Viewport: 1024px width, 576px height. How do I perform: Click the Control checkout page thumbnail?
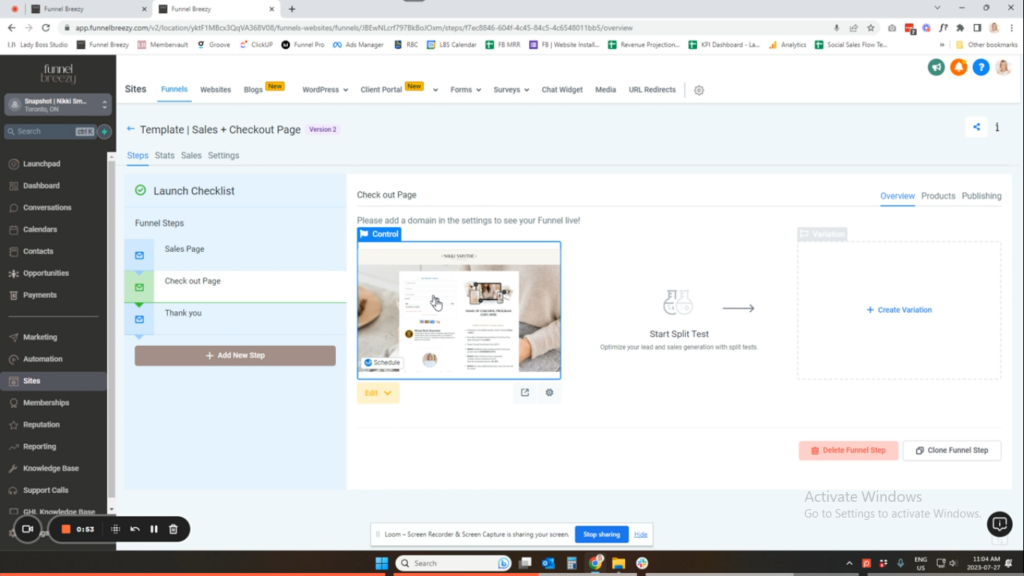[459, 310]
